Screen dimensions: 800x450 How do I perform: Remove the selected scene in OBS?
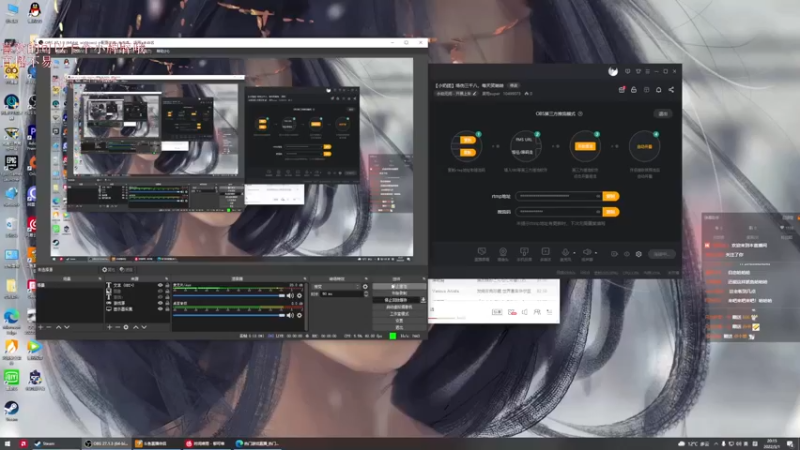49,327
